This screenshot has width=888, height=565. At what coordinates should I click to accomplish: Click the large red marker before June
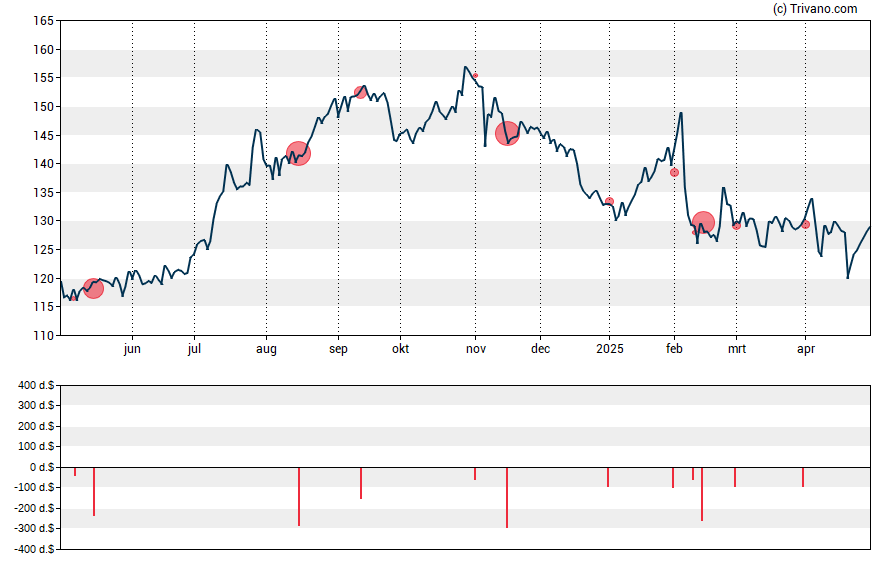coord(93,289)
